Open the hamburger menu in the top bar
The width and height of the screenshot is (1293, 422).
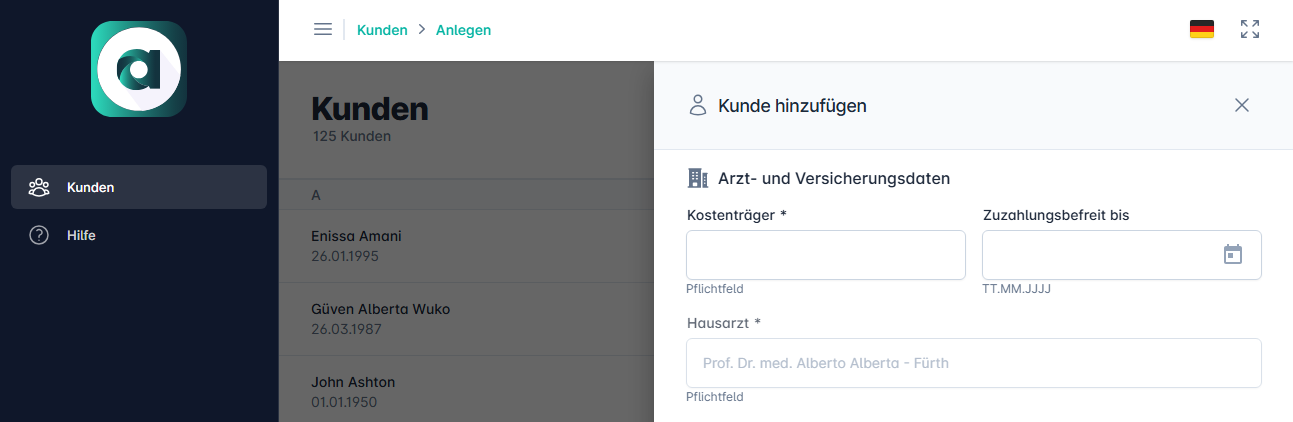click(322, 30)
